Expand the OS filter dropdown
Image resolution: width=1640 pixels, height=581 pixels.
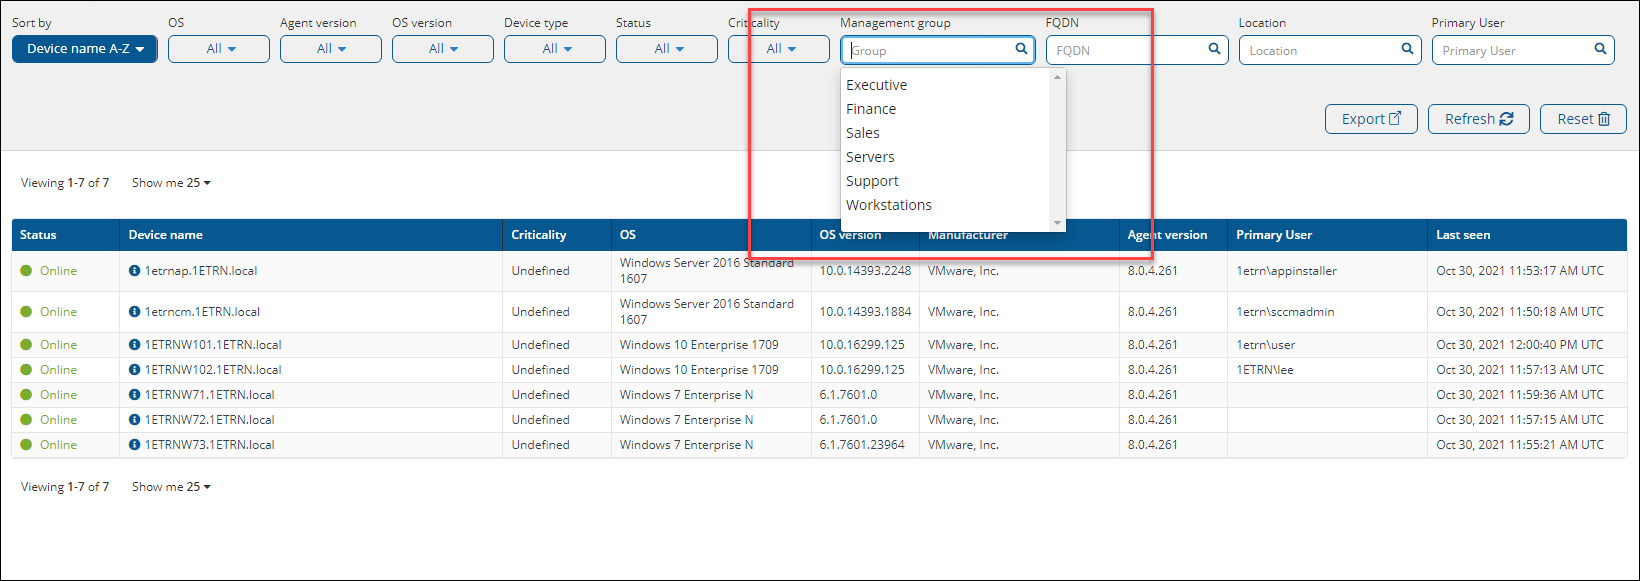pyautogui.click(x=219, y=49)
